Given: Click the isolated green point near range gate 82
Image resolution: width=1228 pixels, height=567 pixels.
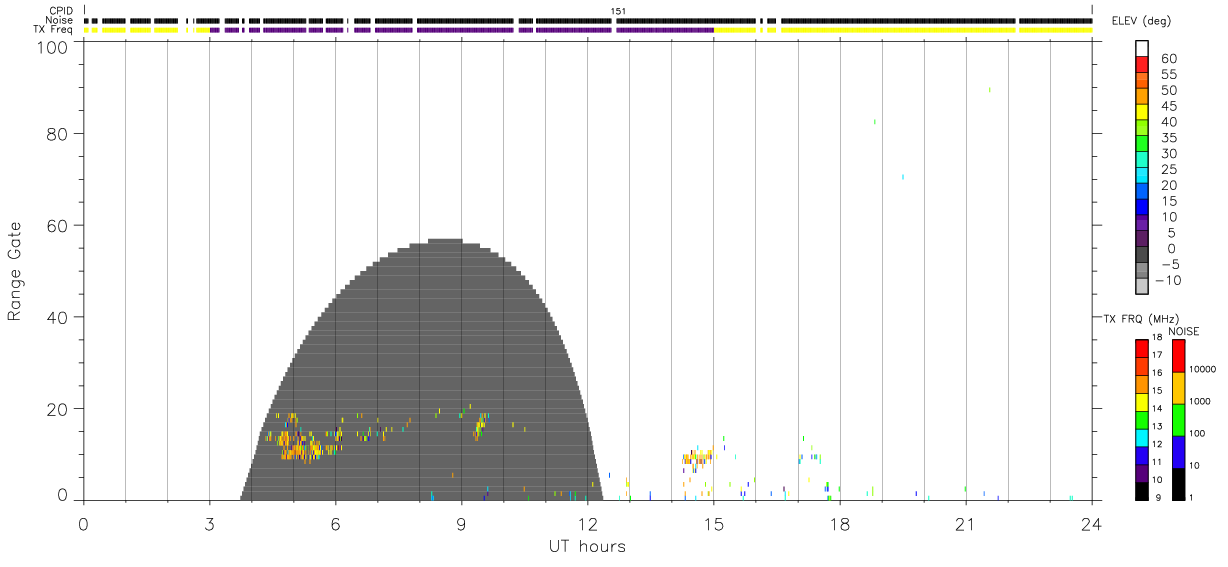Looking at the screenshot, I should 874,122.
